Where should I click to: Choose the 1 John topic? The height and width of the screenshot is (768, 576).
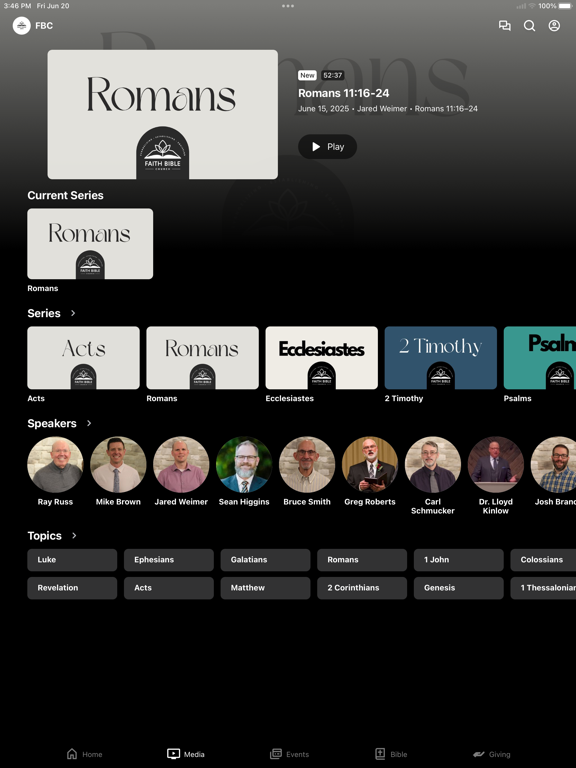(458, 560)
